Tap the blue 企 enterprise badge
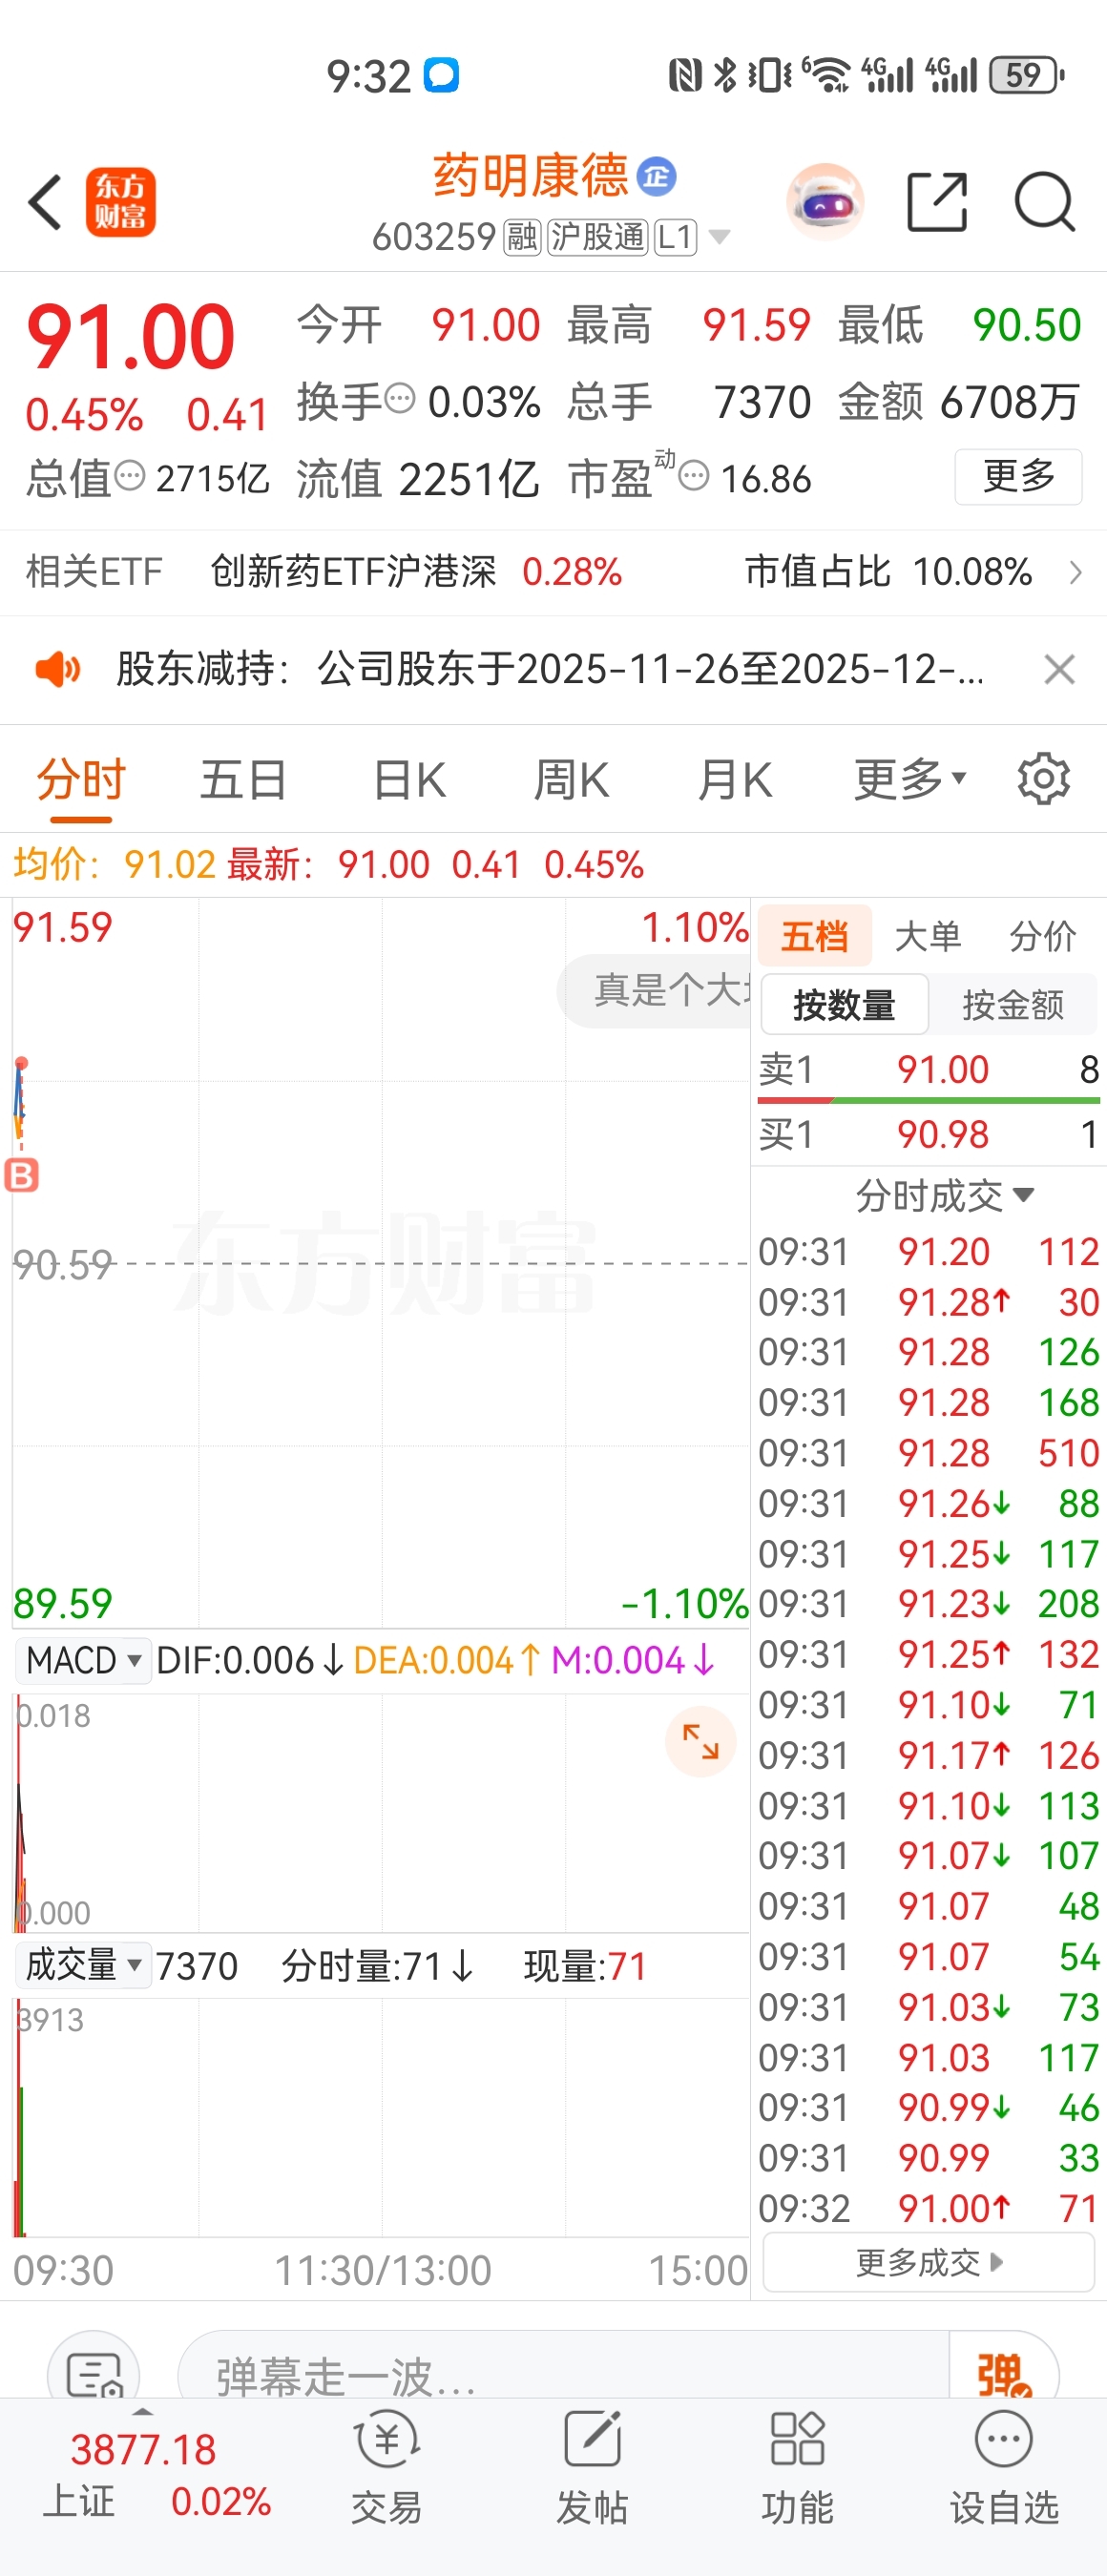Viewport: 1107px width, 2576px height. click(x=657, y=177)
